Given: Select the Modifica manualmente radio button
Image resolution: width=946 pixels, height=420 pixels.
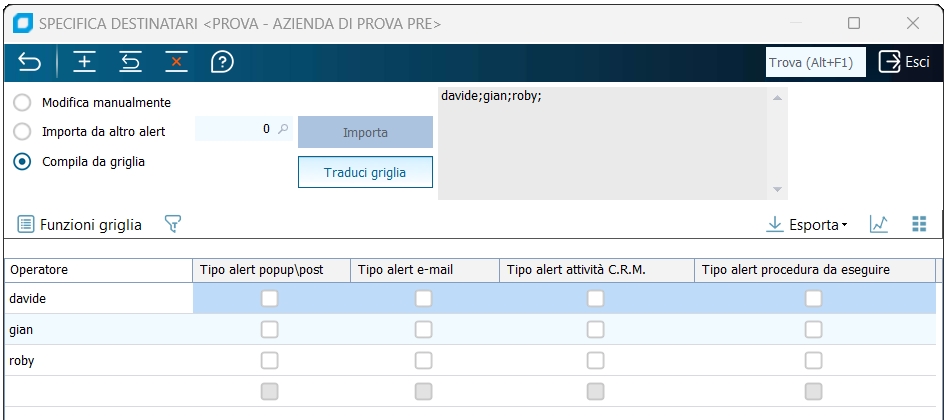Looking at the screenshot, I should click(x=22, y=103).
